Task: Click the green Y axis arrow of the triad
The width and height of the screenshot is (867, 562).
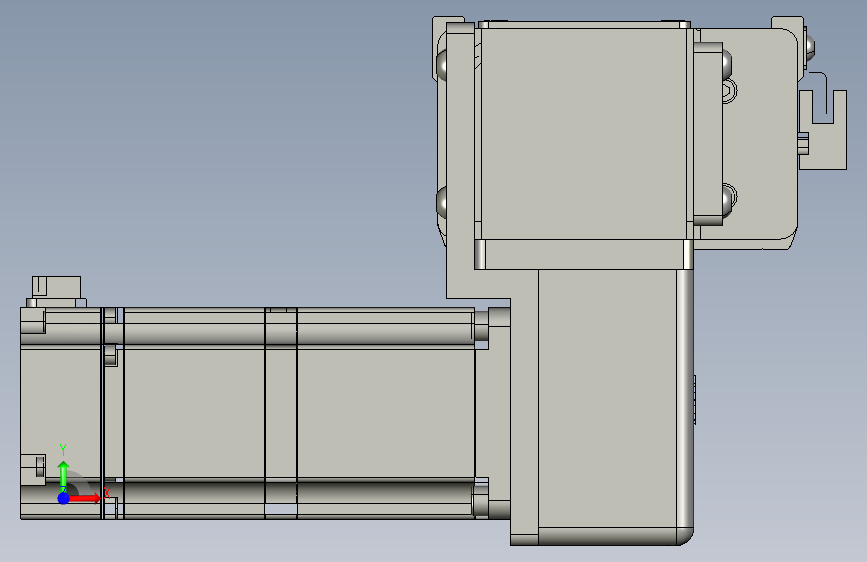Action: [64, 476]
